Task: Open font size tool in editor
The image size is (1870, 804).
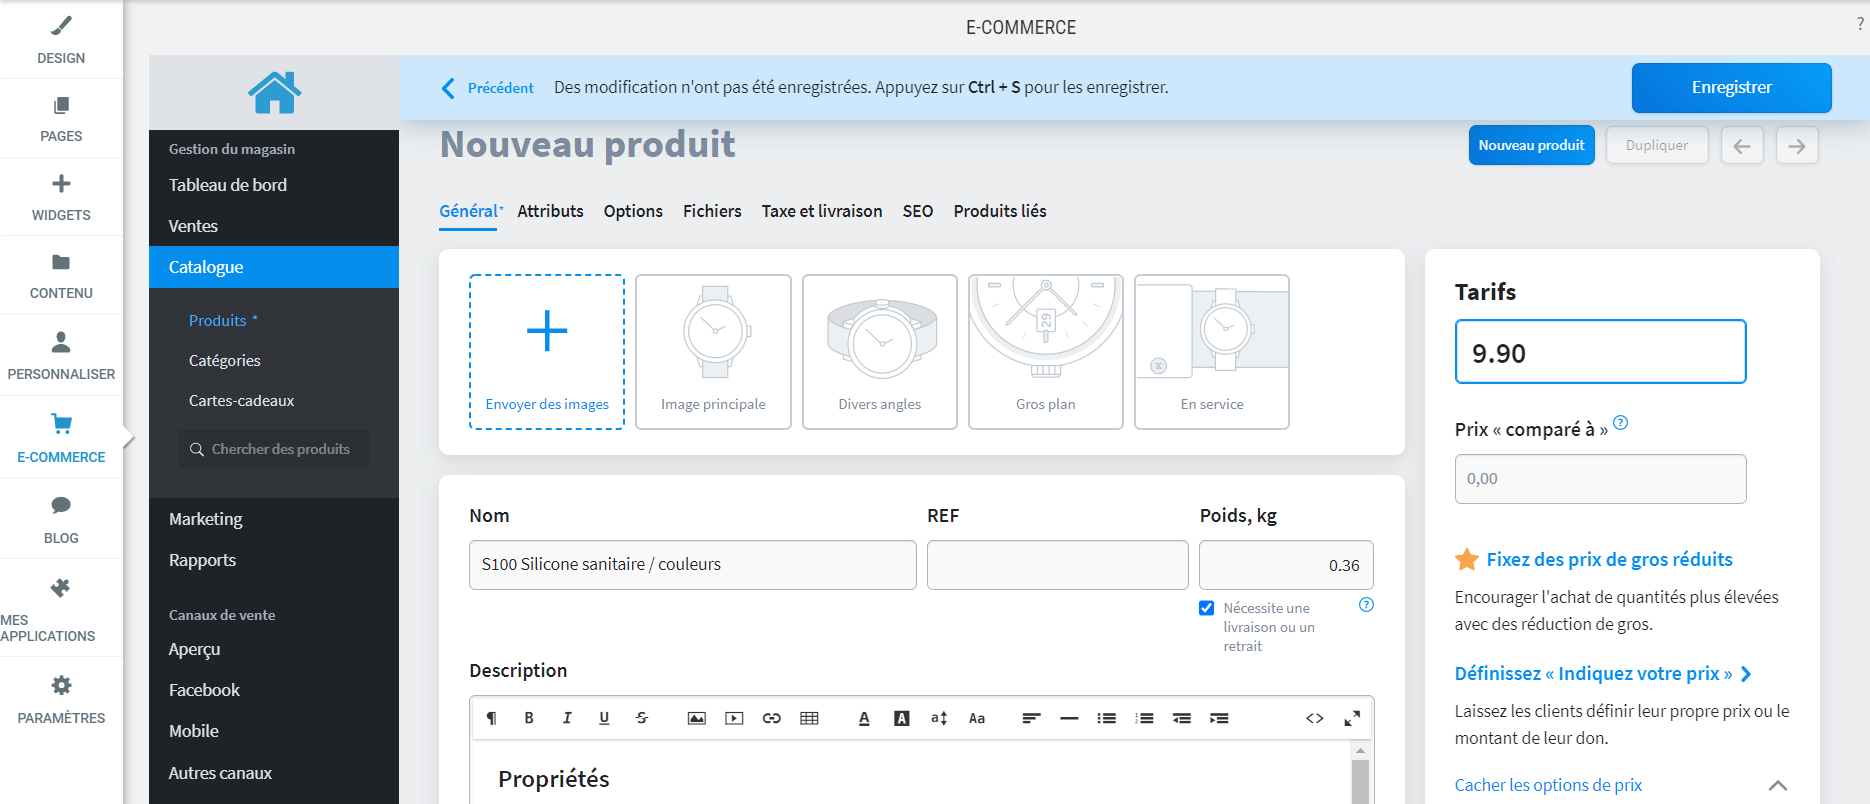Action: pyautogui.click(x=939, y=718)
